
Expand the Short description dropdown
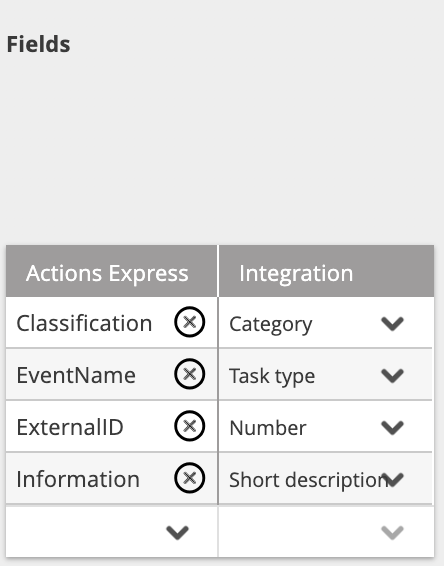pos(392,479)
